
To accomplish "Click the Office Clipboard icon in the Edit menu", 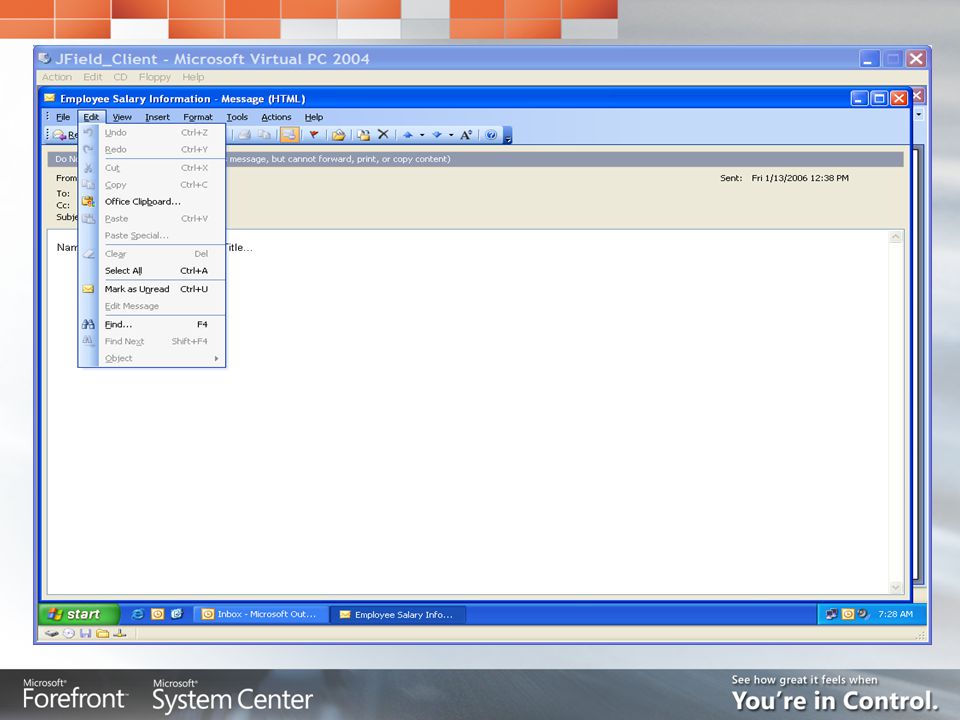I will pos(88,201).
